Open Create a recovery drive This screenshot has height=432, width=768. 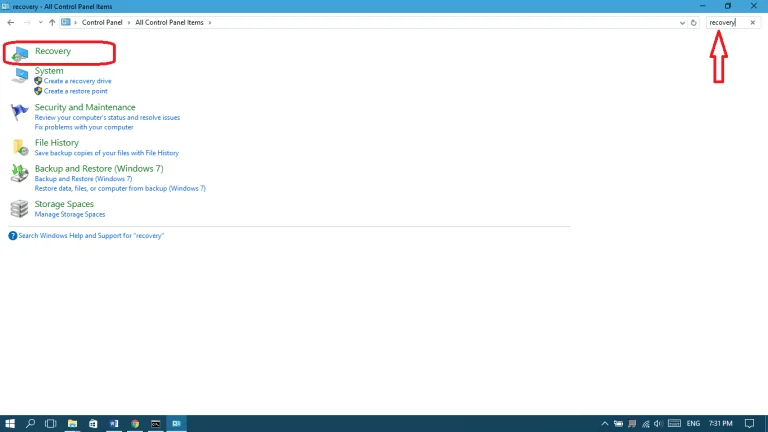(77, 81)
